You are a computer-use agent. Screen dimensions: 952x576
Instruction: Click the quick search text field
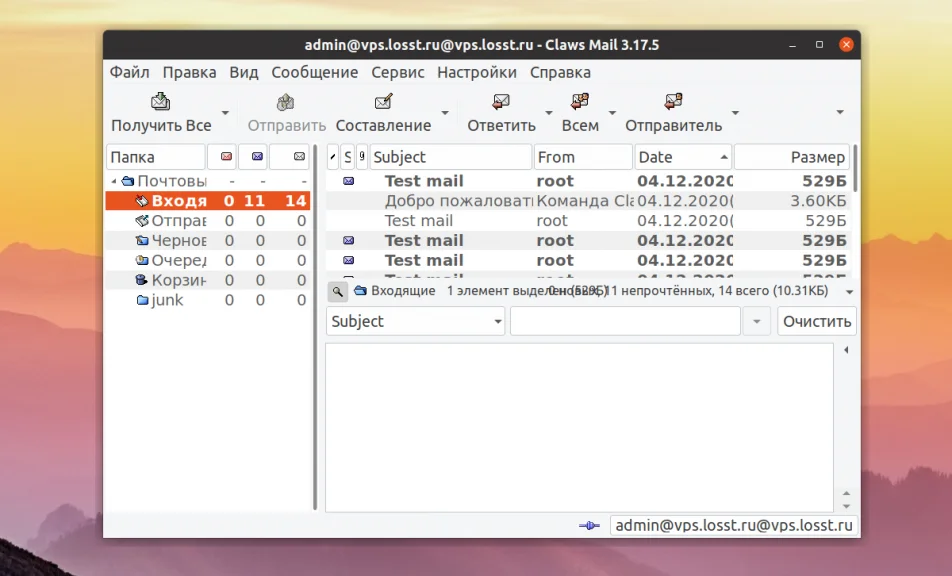[625, 321]
